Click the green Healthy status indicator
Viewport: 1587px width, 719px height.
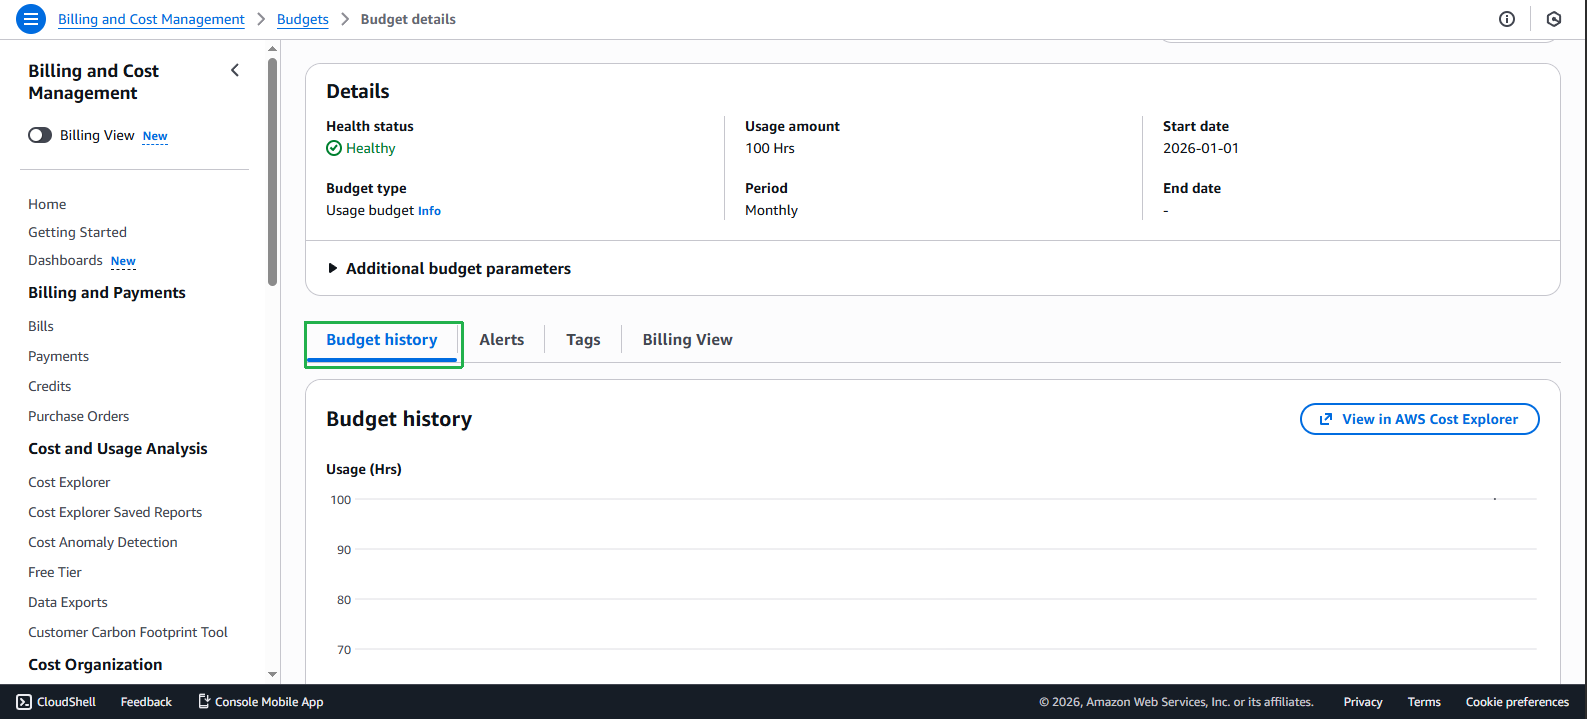point(361,148)
